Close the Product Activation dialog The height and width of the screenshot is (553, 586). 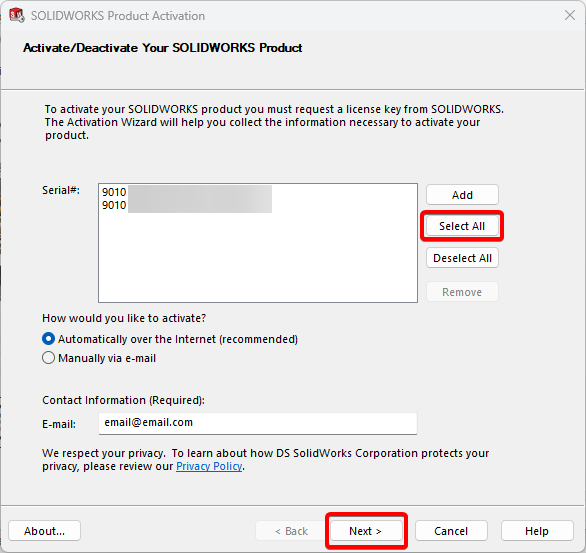(570, 15)
